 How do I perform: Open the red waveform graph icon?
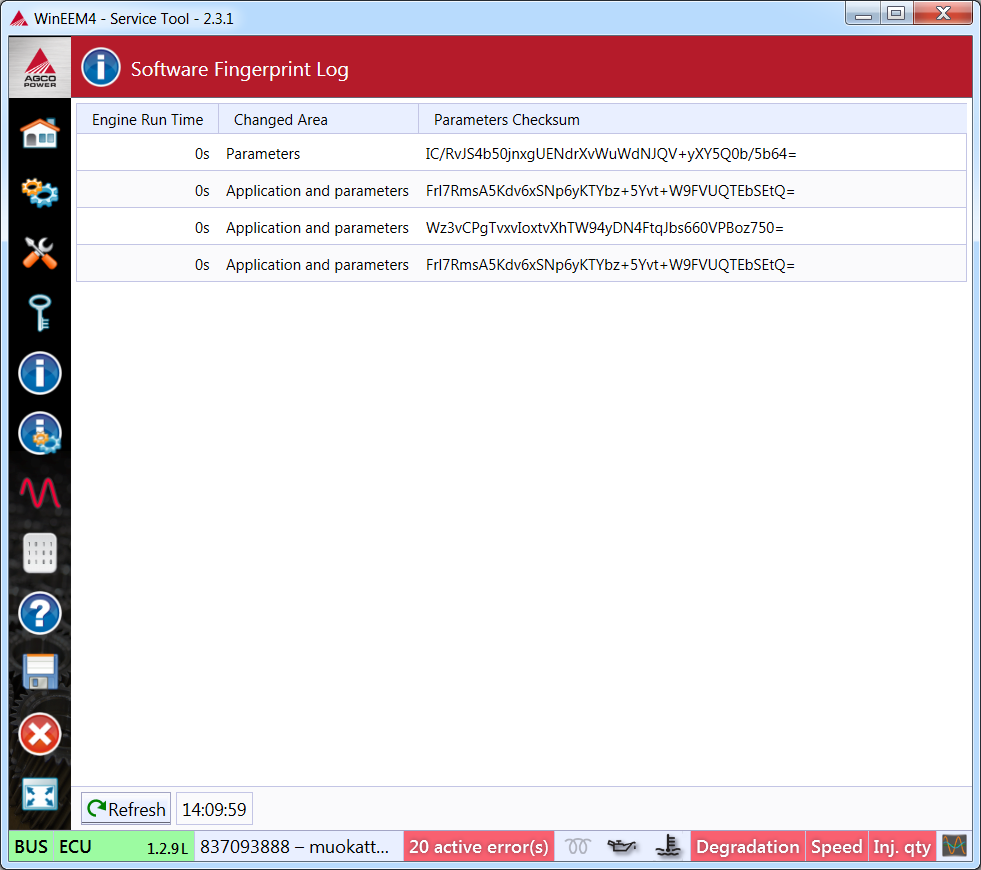point(40,493)
